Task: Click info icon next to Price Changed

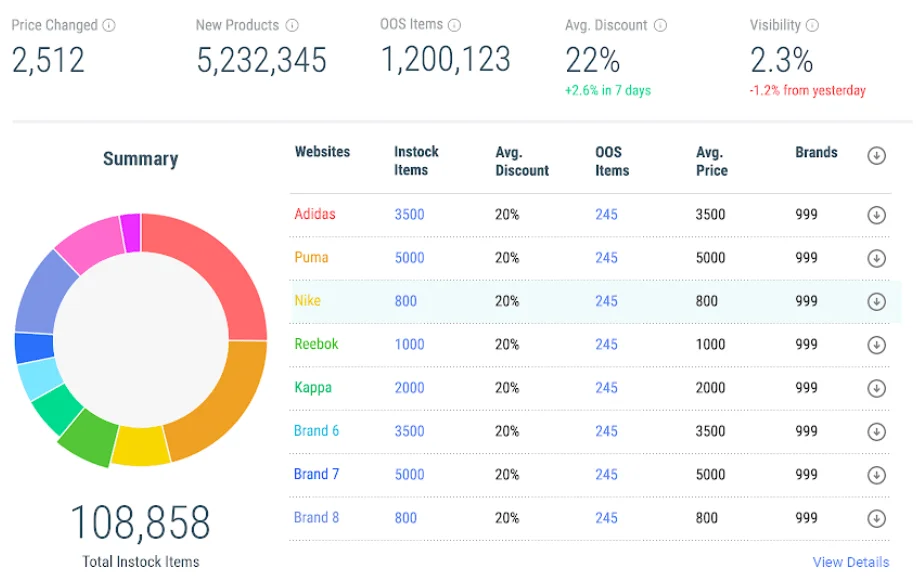Action: tap(109, 25)
